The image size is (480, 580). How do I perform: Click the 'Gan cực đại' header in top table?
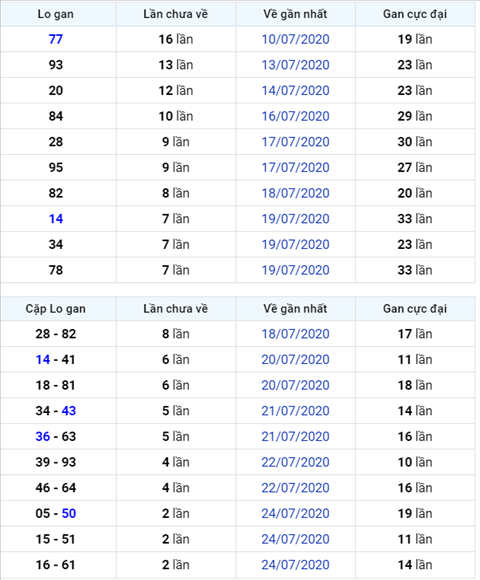(x=415, y=14)
